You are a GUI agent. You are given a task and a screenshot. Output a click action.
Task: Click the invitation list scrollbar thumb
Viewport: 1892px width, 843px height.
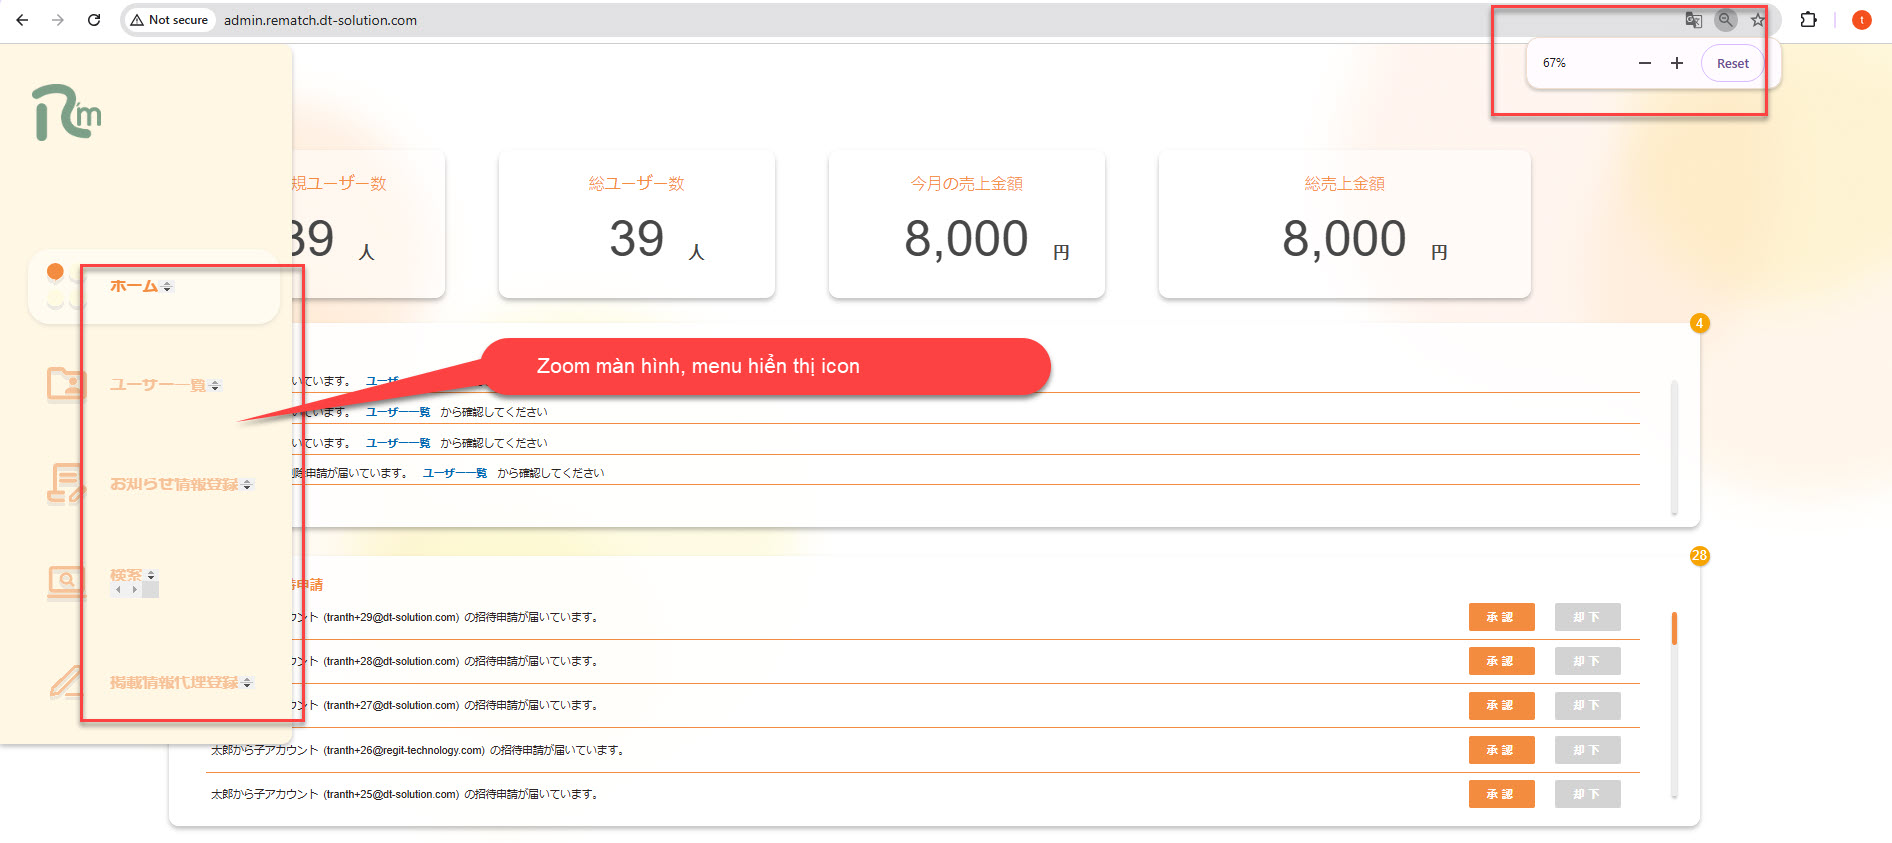pos(1674,628)
